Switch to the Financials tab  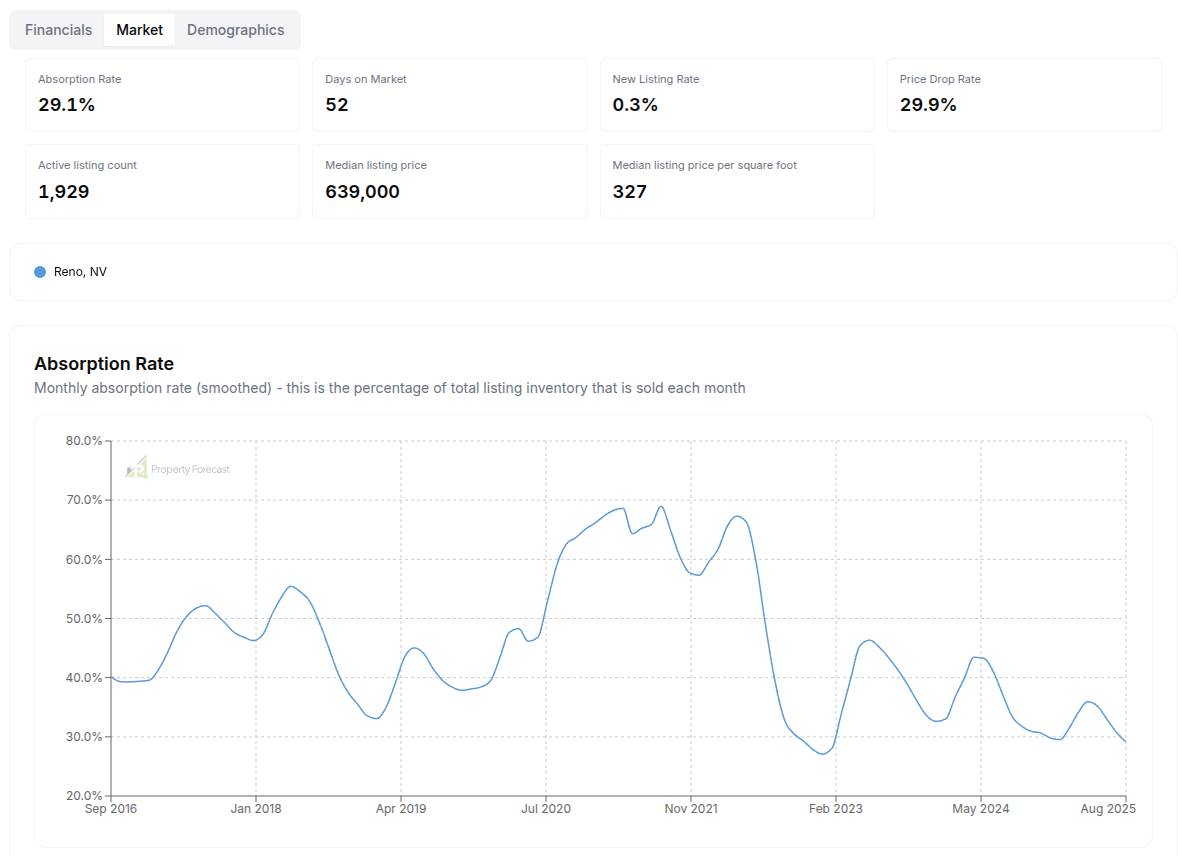[x=58, y=30]
